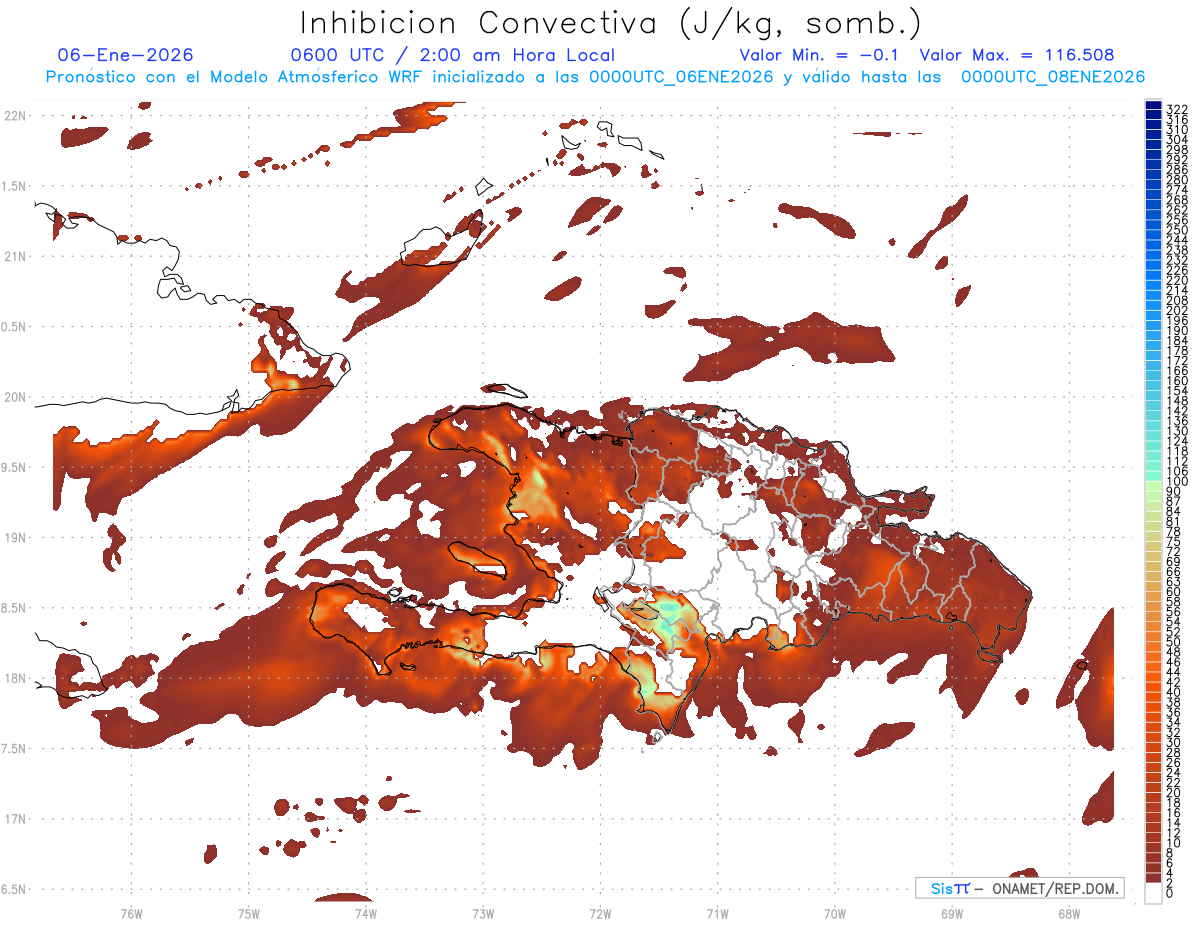The width and height of the screenshot is (1200, 927).
Task: Click the time label '0600 UTC / 2:00 am Hora Local'
Action: pyautogui.click(x=453, y=55)
